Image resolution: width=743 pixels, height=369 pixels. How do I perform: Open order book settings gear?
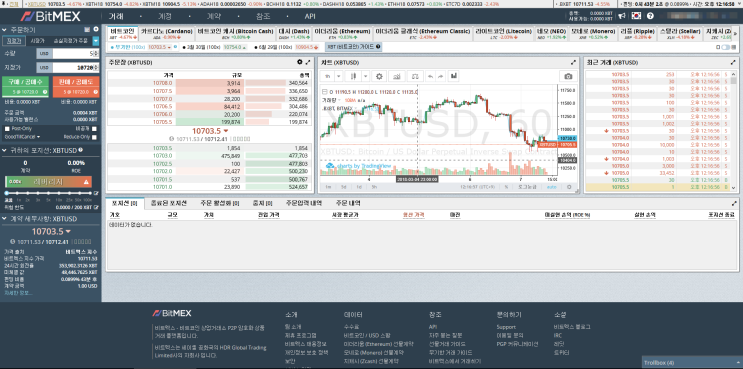point(299,62)
